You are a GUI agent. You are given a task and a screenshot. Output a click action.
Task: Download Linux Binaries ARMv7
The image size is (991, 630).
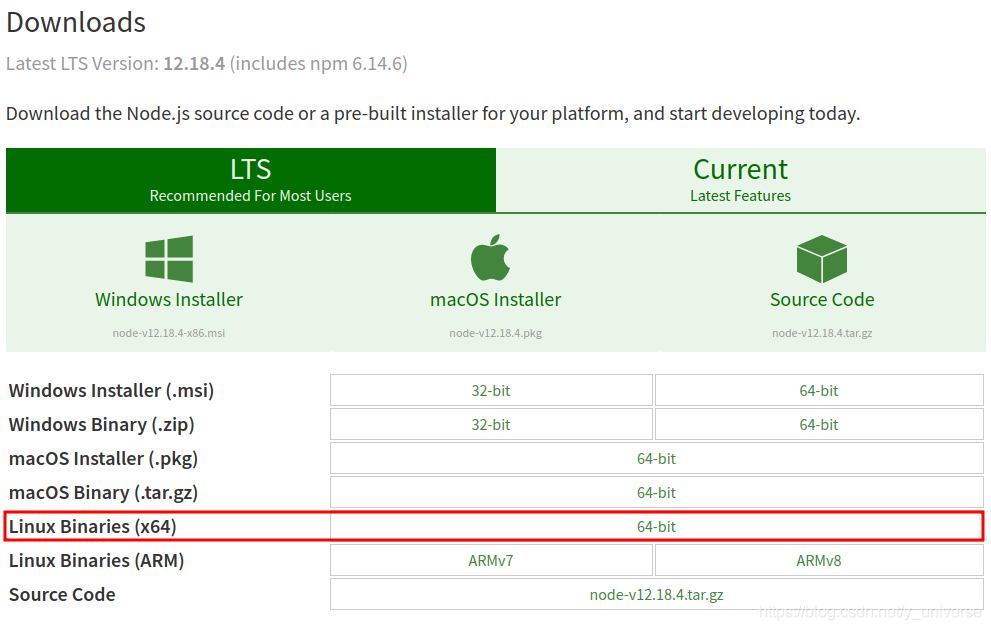(x=491, y=560)
